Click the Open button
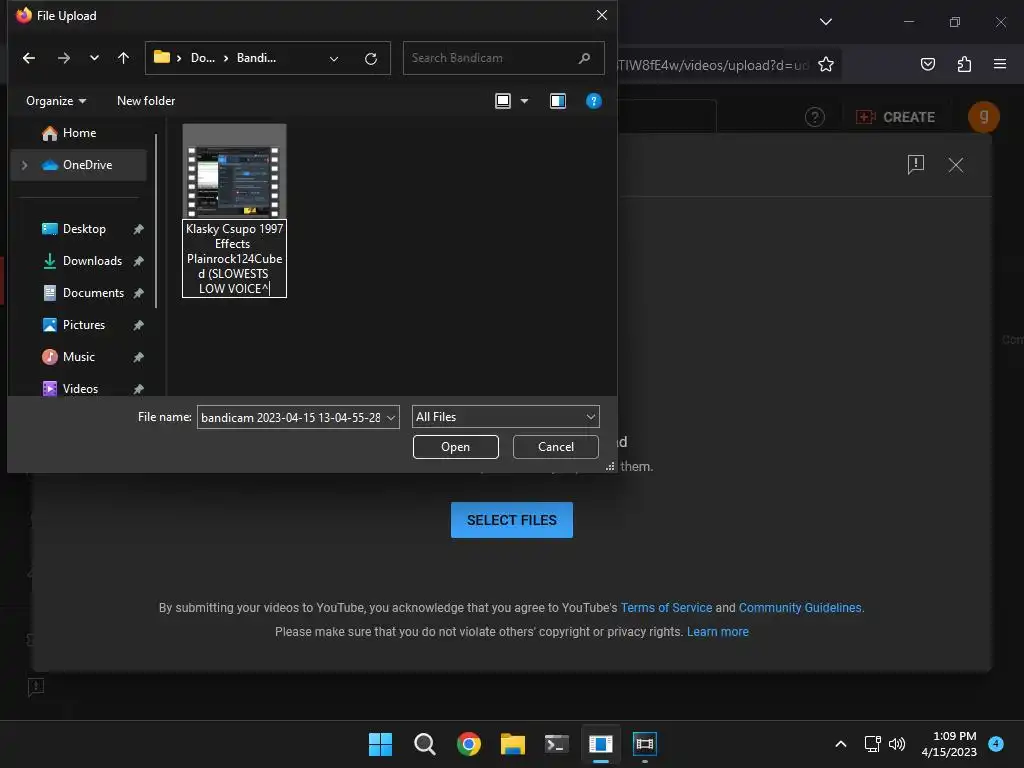This screenshot has height=768, width=1024. point(455,447)
